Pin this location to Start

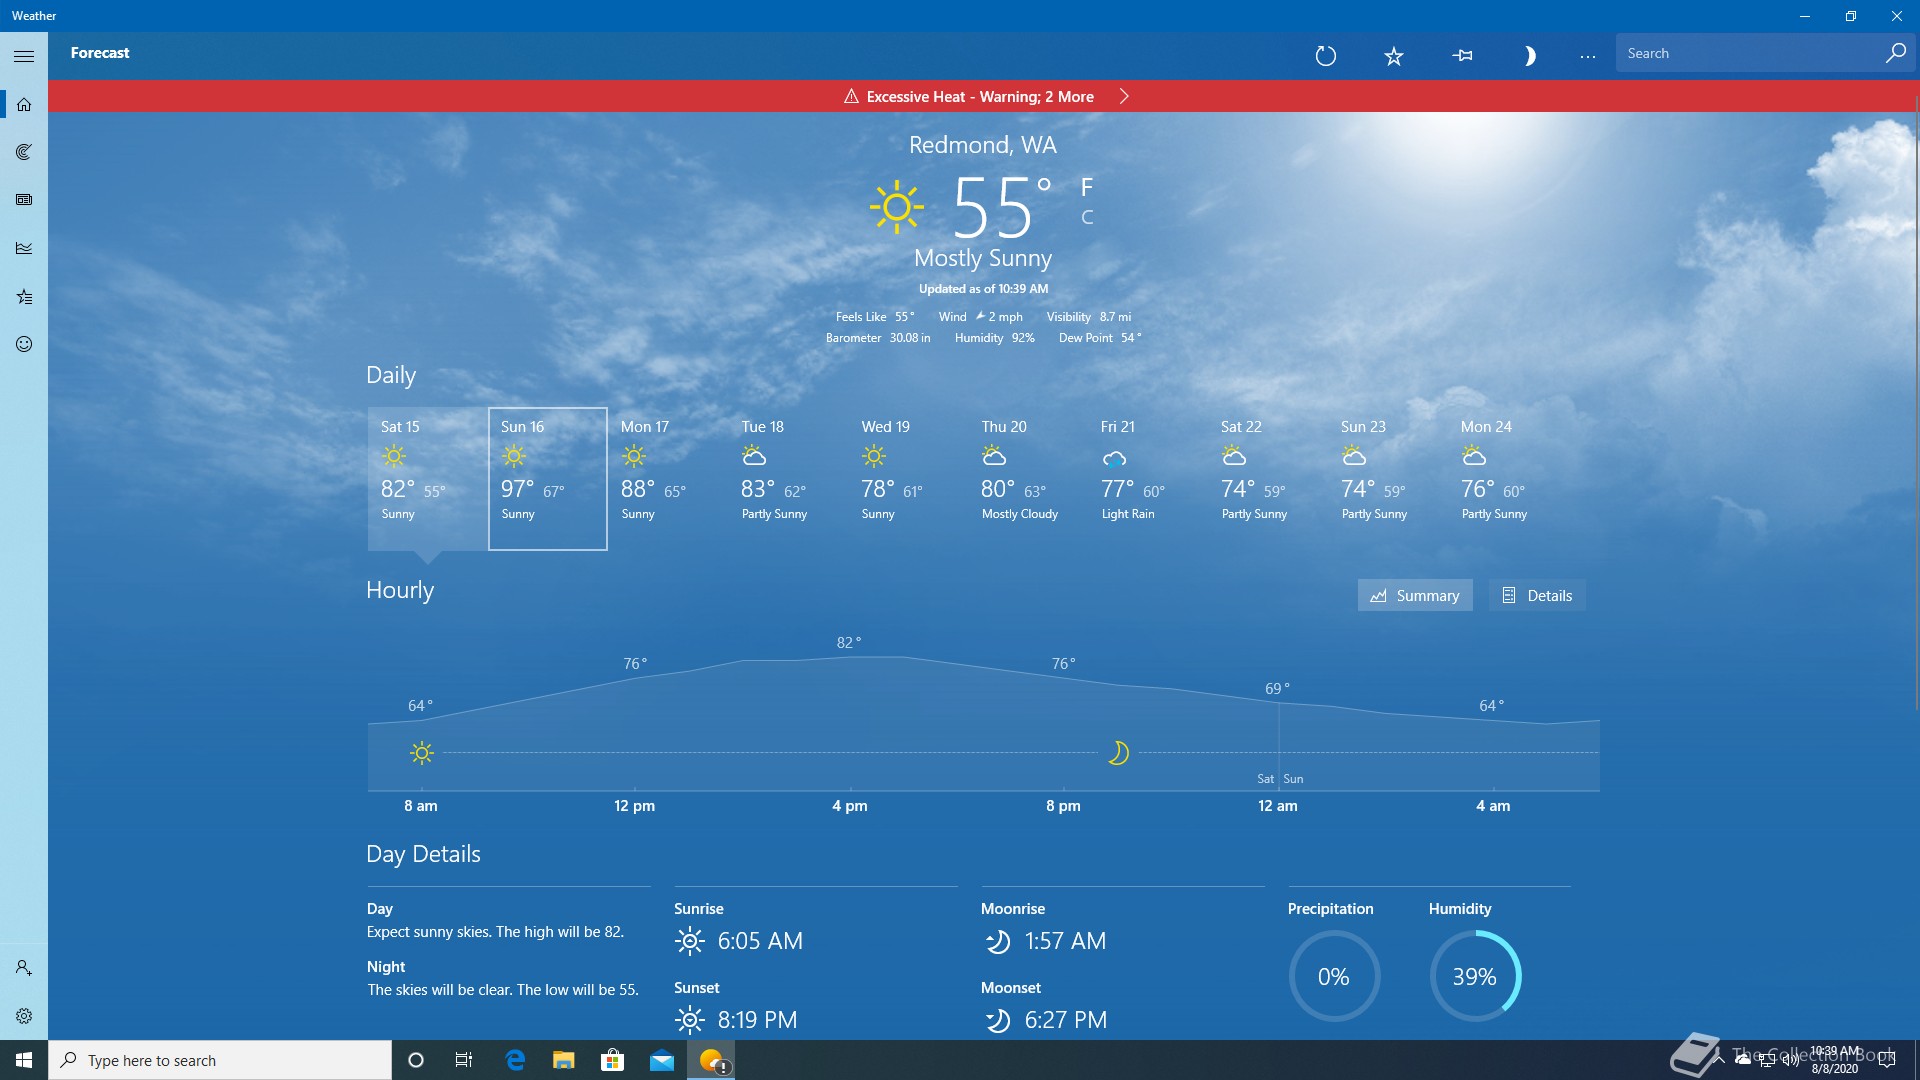[x=1462, y=56]
